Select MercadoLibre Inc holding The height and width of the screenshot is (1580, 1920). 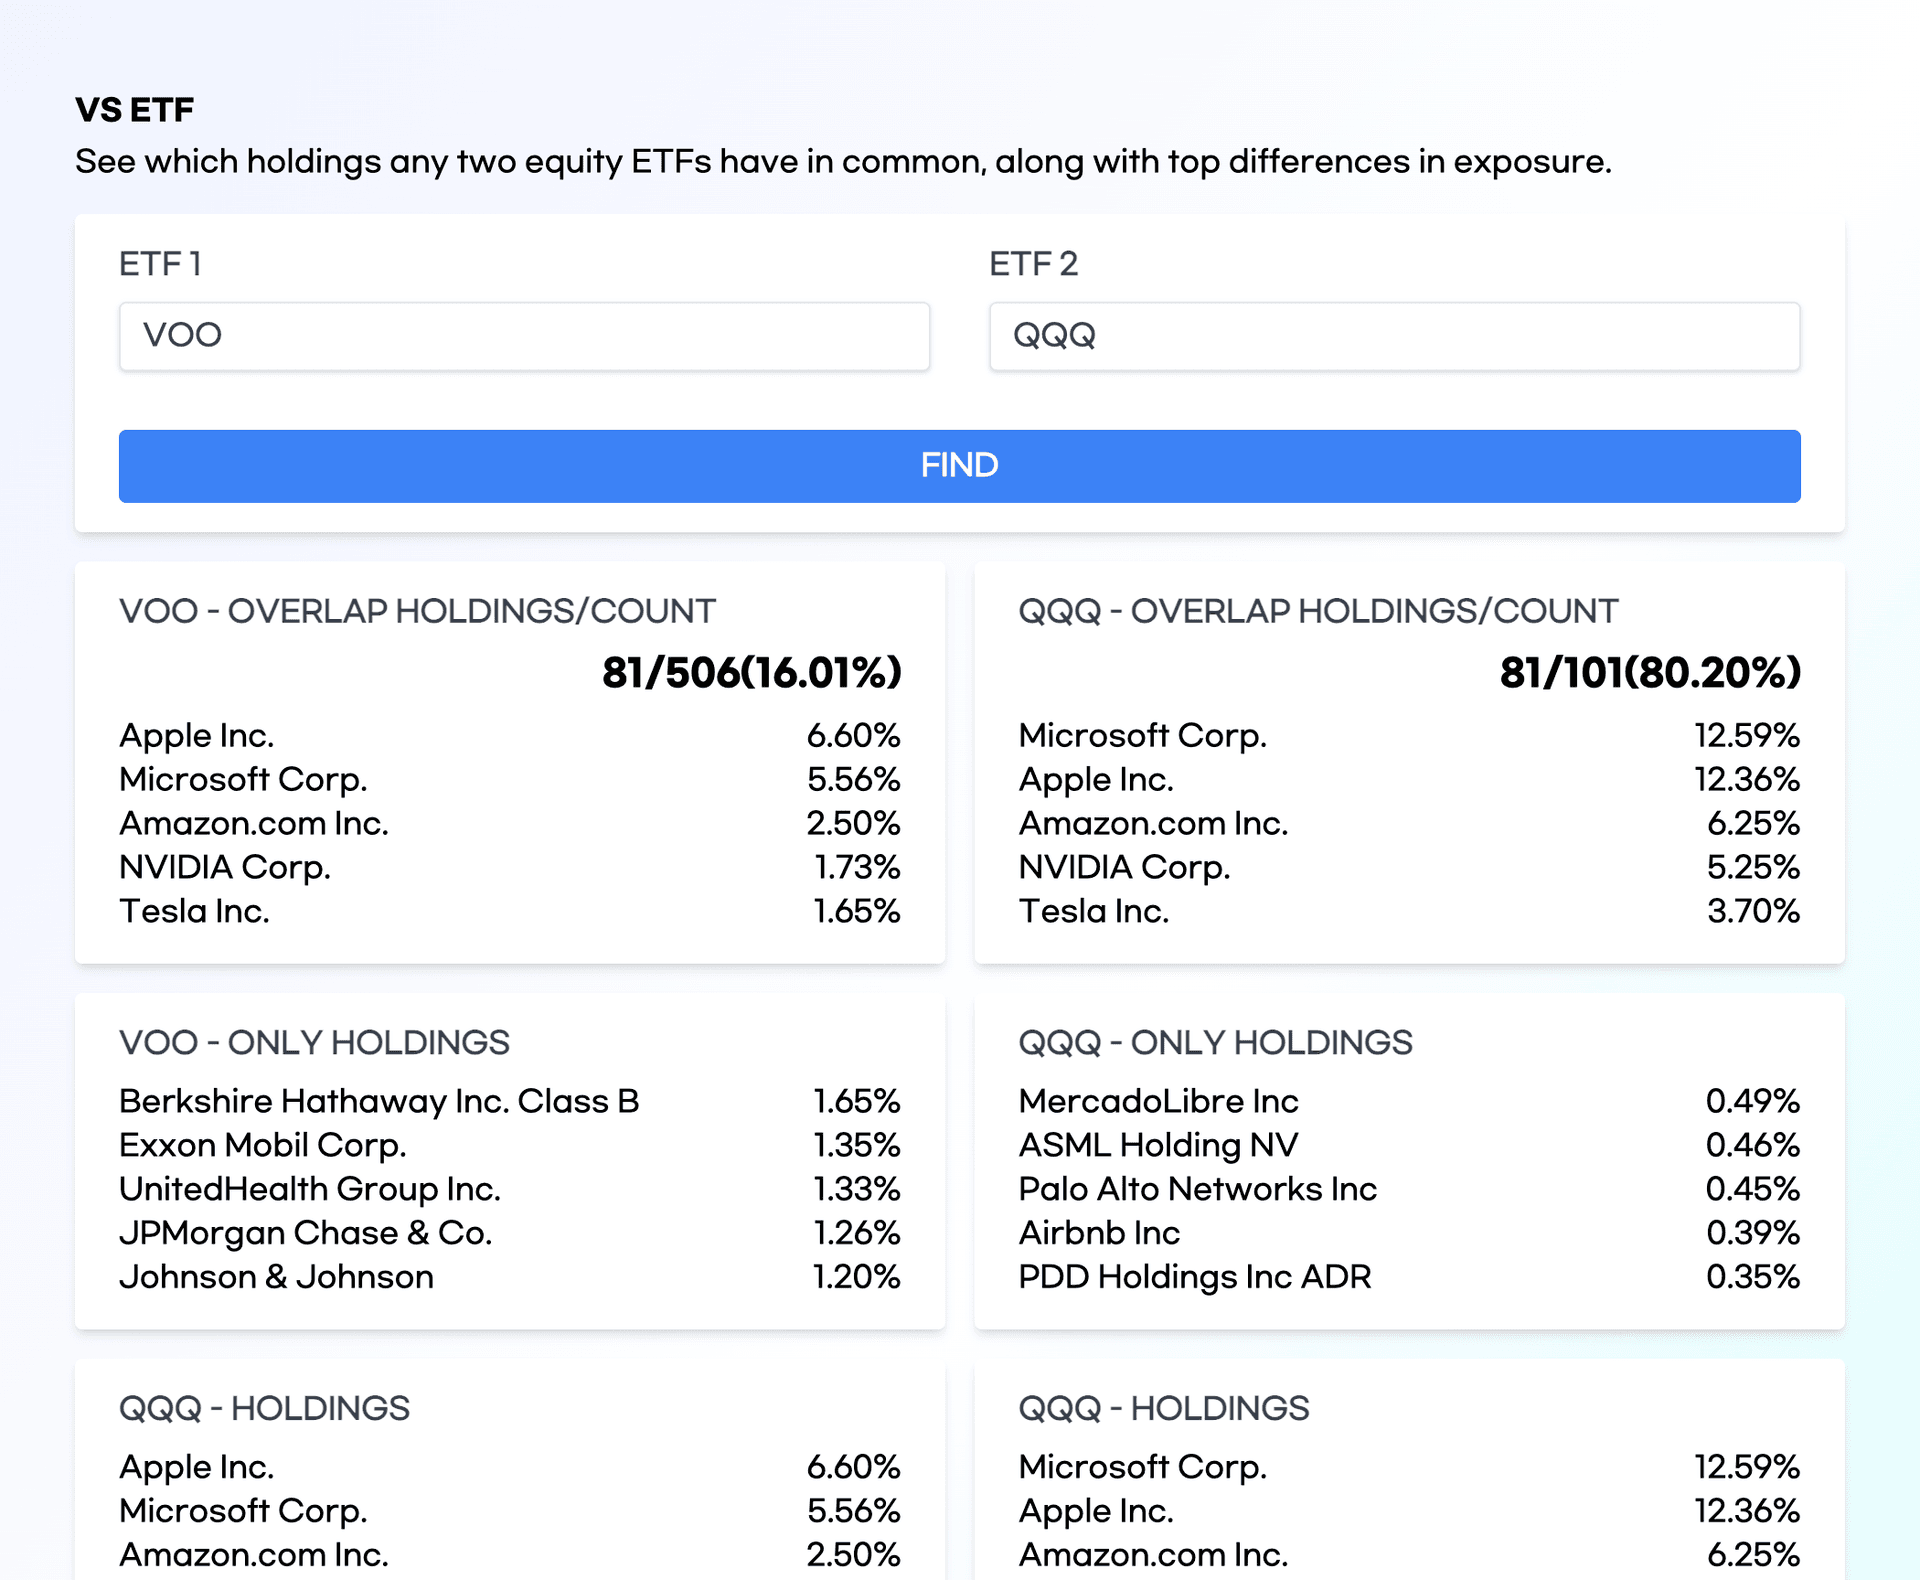point(1158,1101)
